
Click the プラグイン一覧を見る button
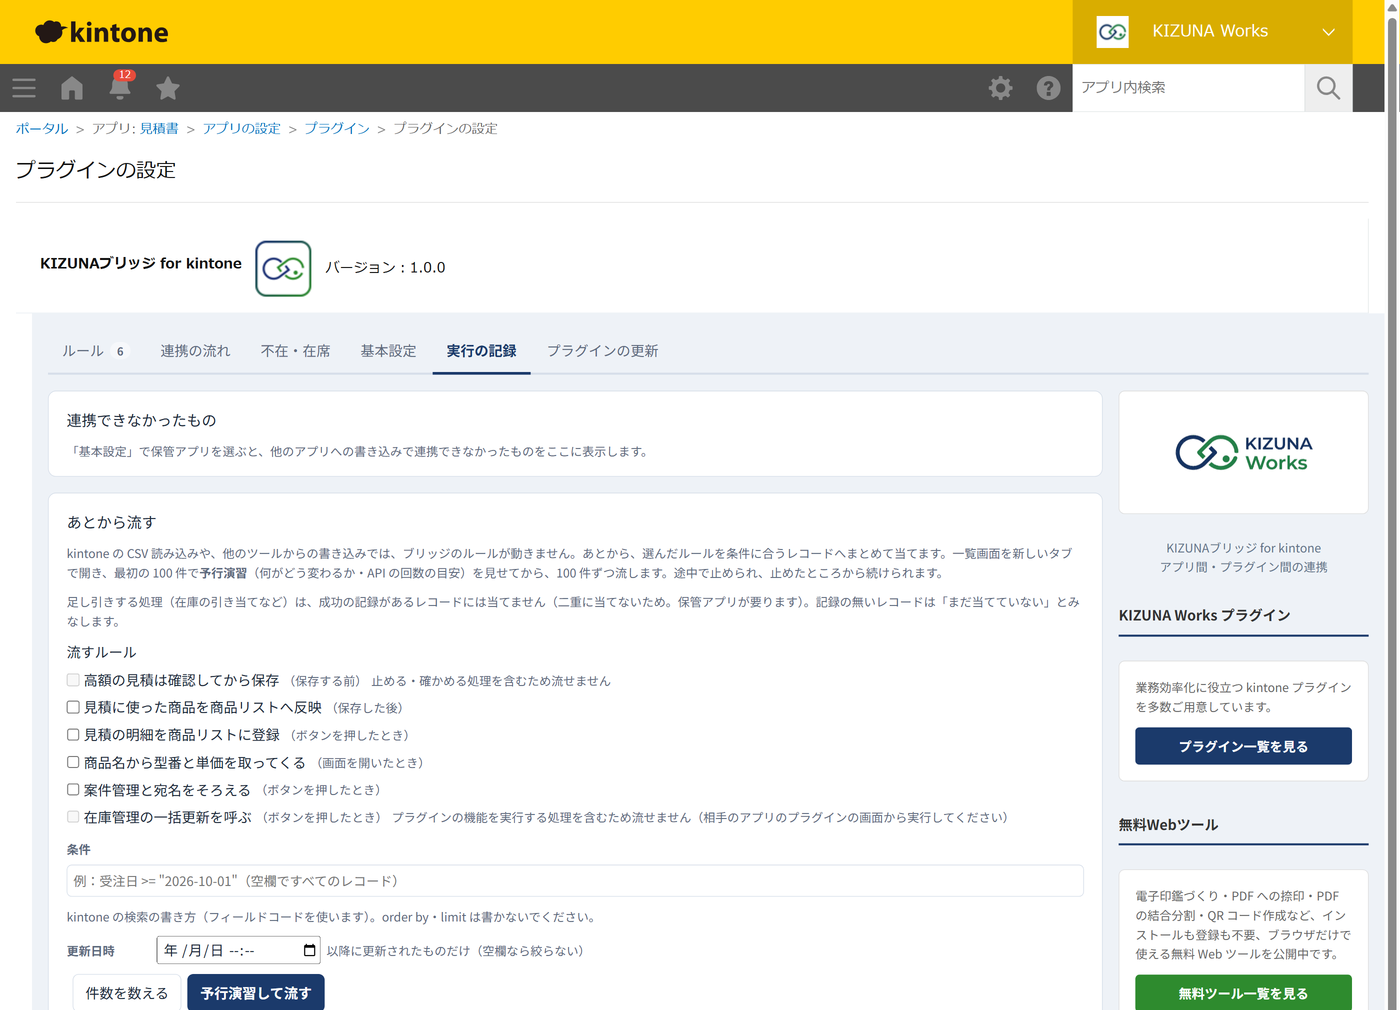(1243, 746)
